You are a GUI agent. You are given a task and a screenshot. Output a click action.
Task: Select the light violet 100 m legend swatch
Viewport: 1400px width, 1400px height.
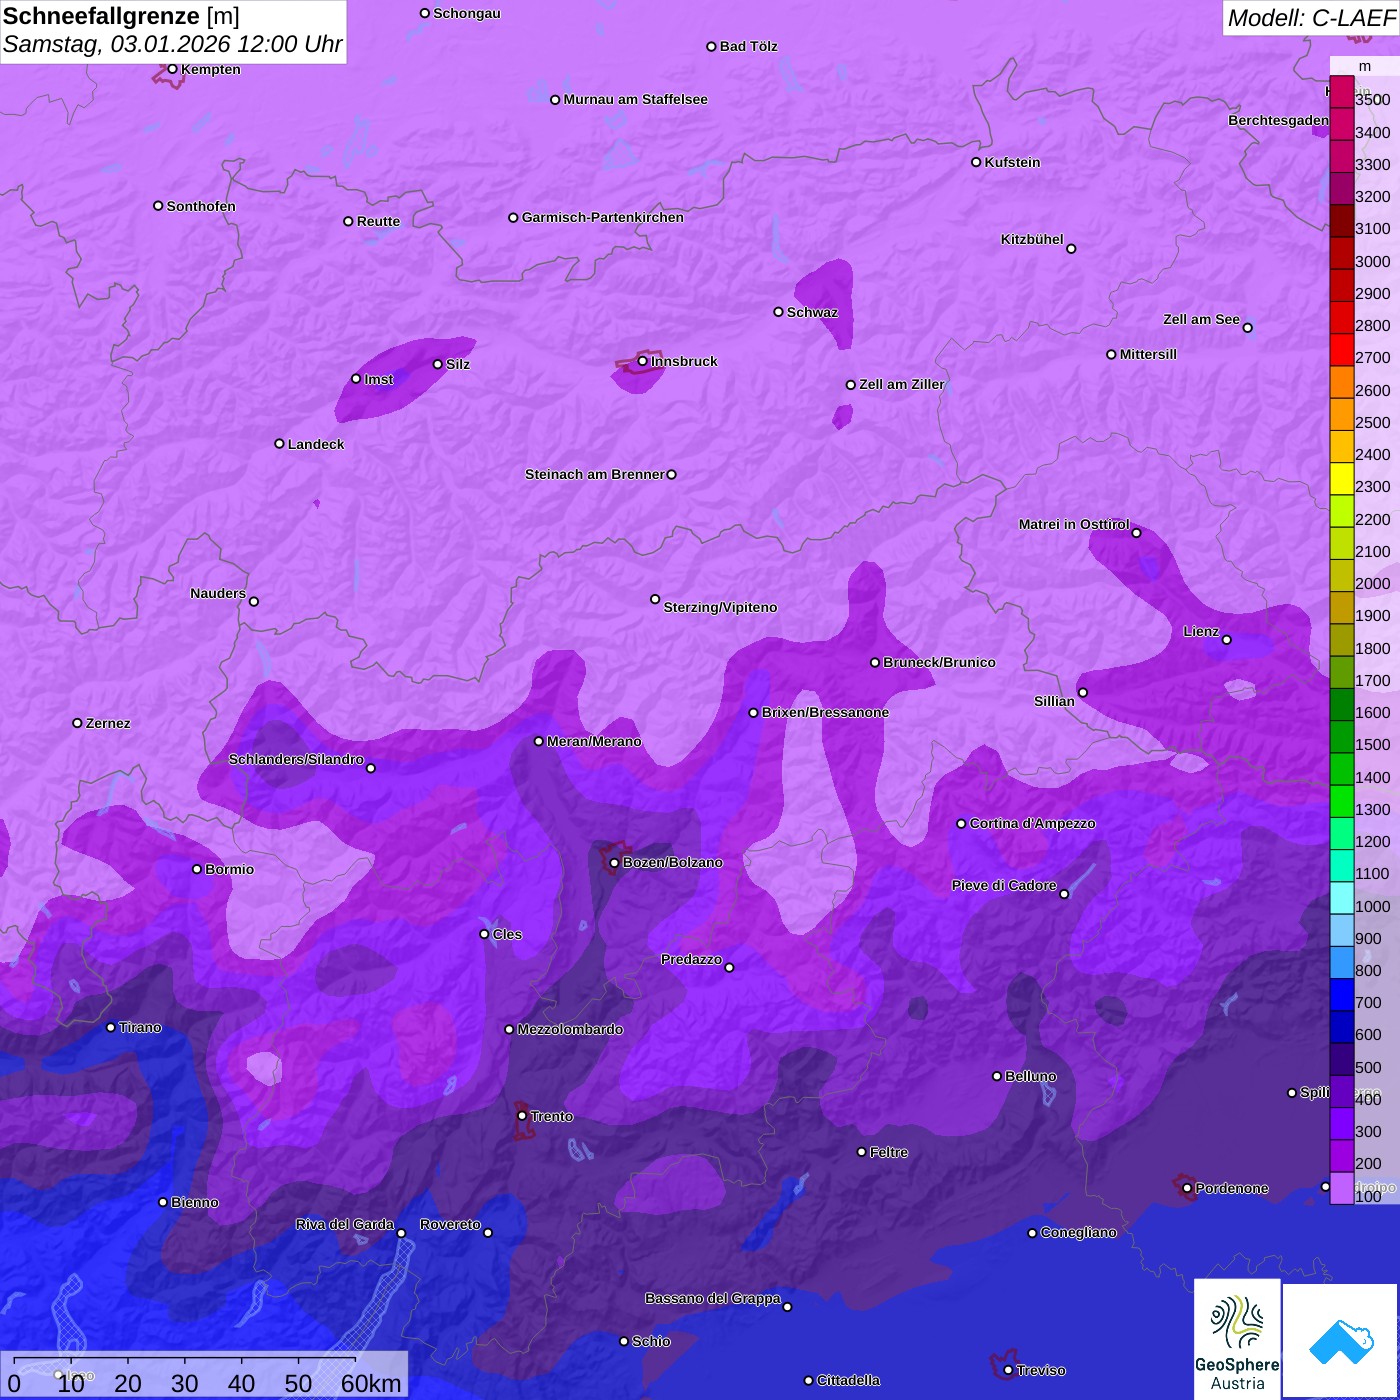point(1341,1188)
